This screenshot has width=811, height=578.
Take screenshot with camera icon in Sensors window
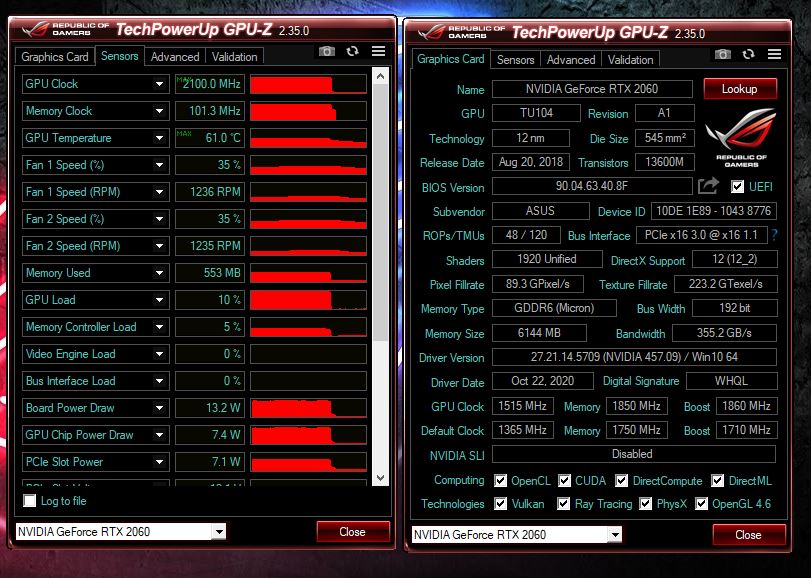(x=326, y=51)
